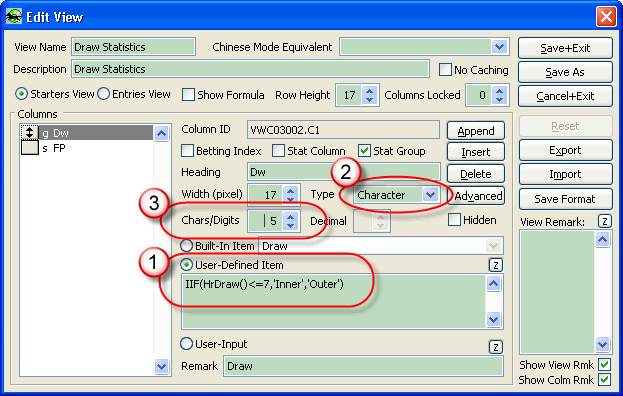The height and width of the screenshot is (396, 623).
Task: Enable the Hidden checkbox
Action: [454, 220]
